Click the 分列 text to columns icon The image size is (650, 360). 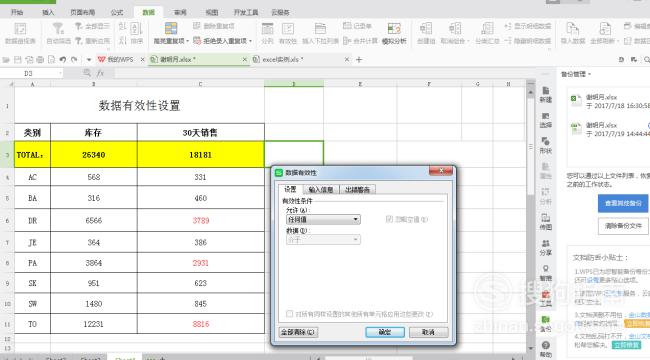267,29
